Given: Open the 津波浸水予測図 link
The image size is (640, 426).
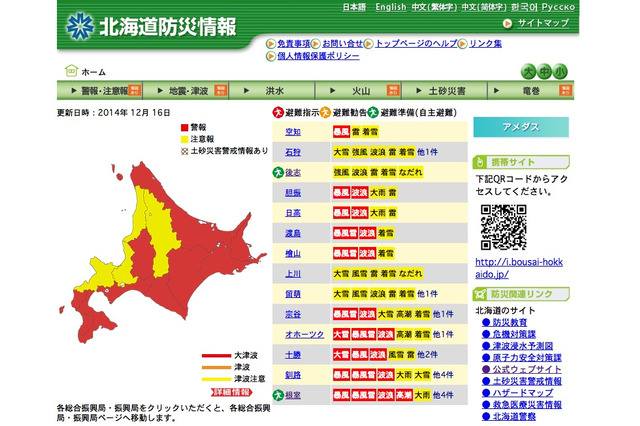Looking at the screenshot, I should [x=522, y=346].
